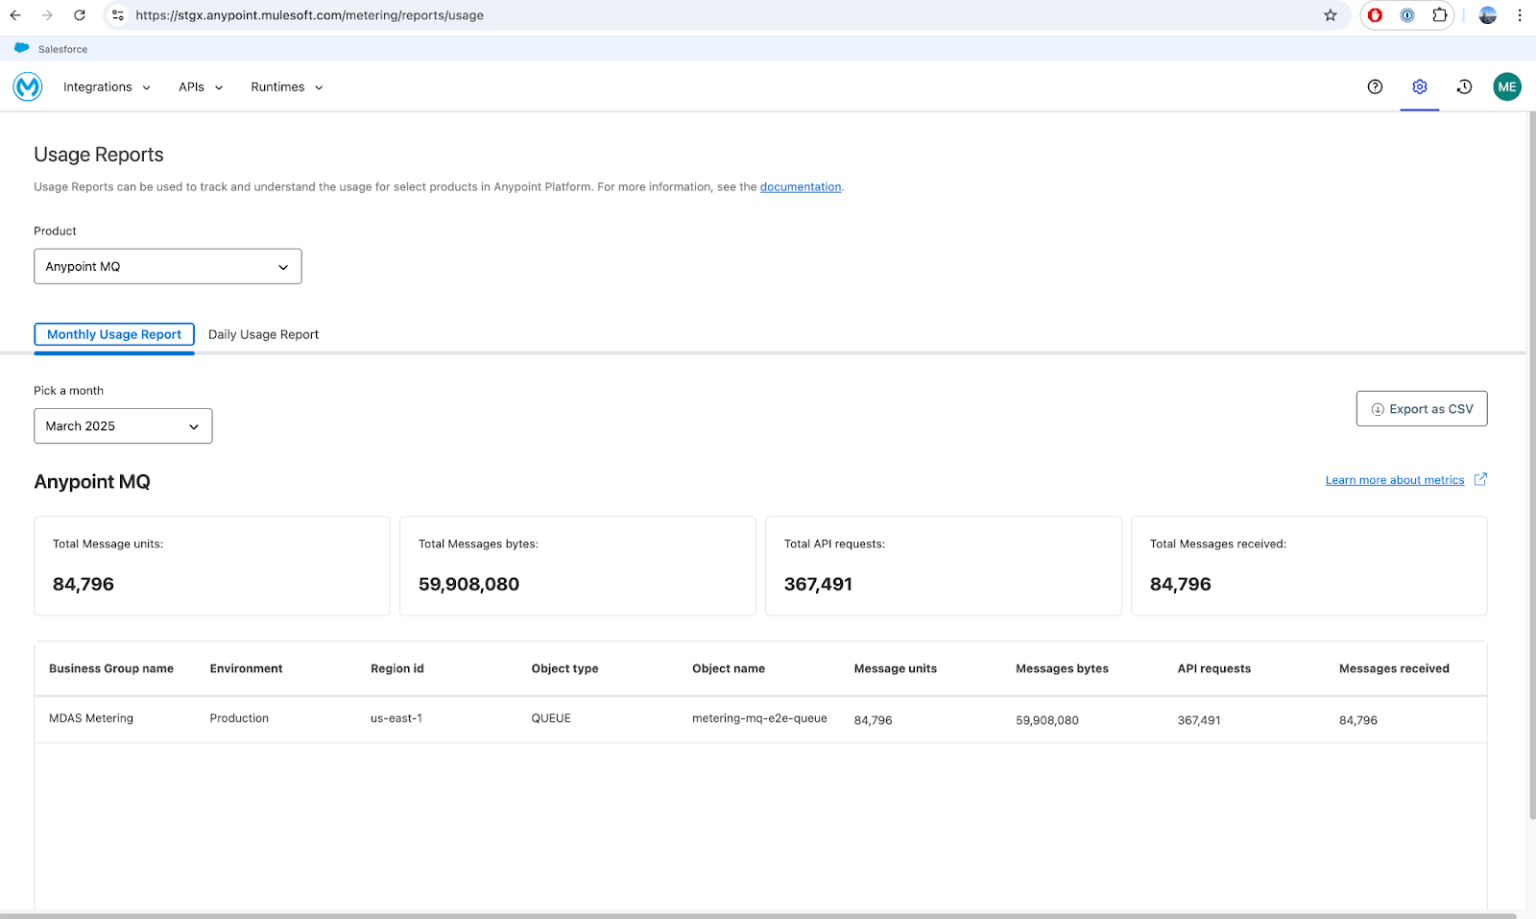Viewport: 1536px width, 919px height.
Task: Click the external link icon beside Learn more about metrics
Action: tap(1480, 479)
